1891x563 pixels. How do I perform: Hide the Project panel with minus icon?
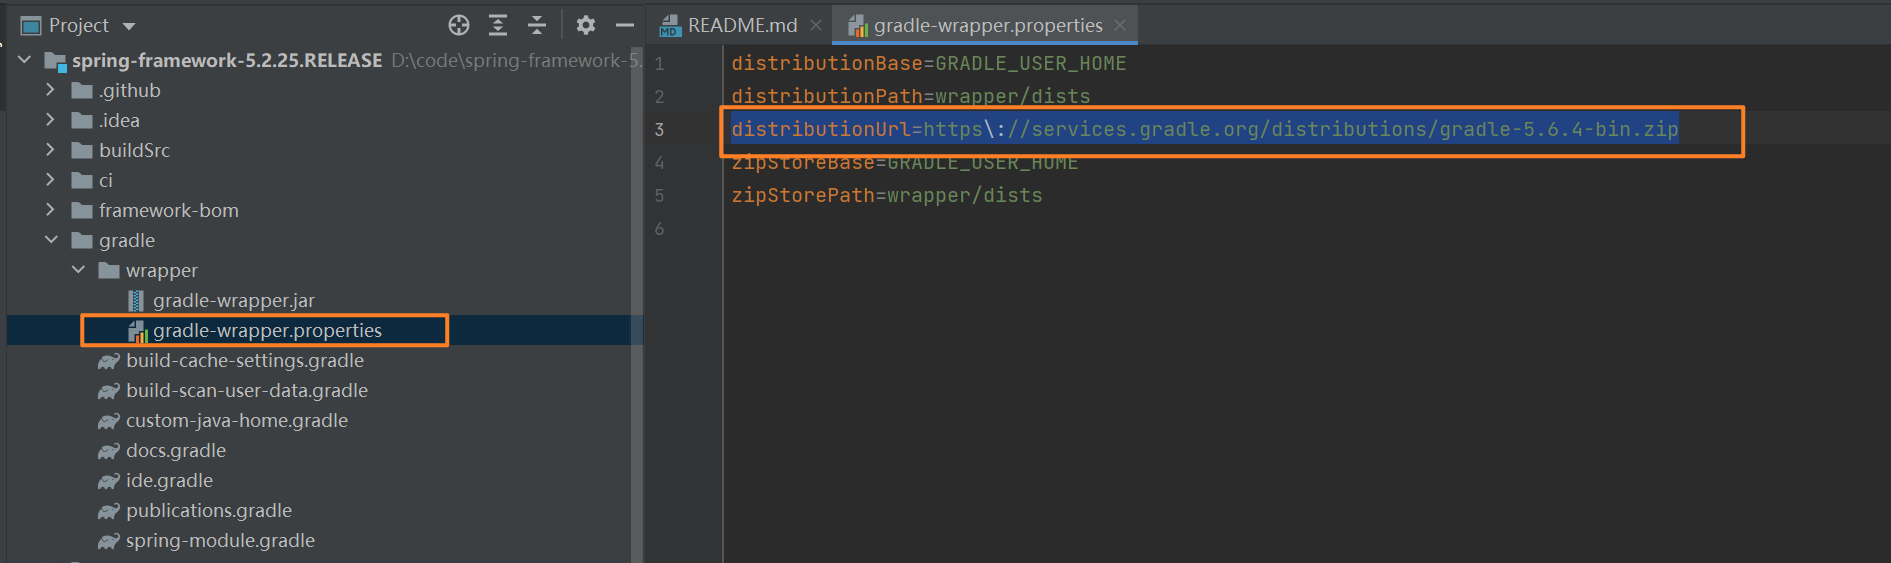click(625, 25)
